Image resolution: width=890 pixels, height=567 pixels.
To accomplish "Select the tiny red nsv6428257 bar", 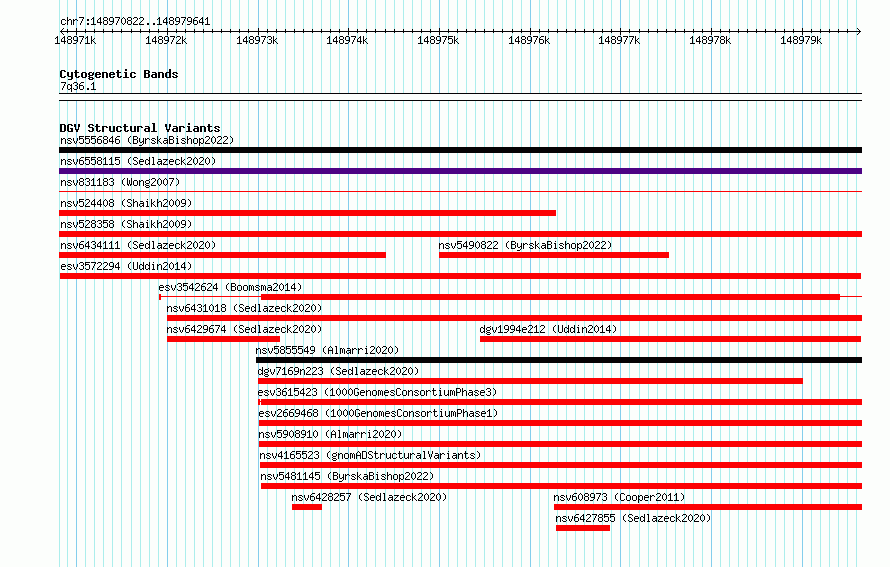I will [x=307, y=507].
